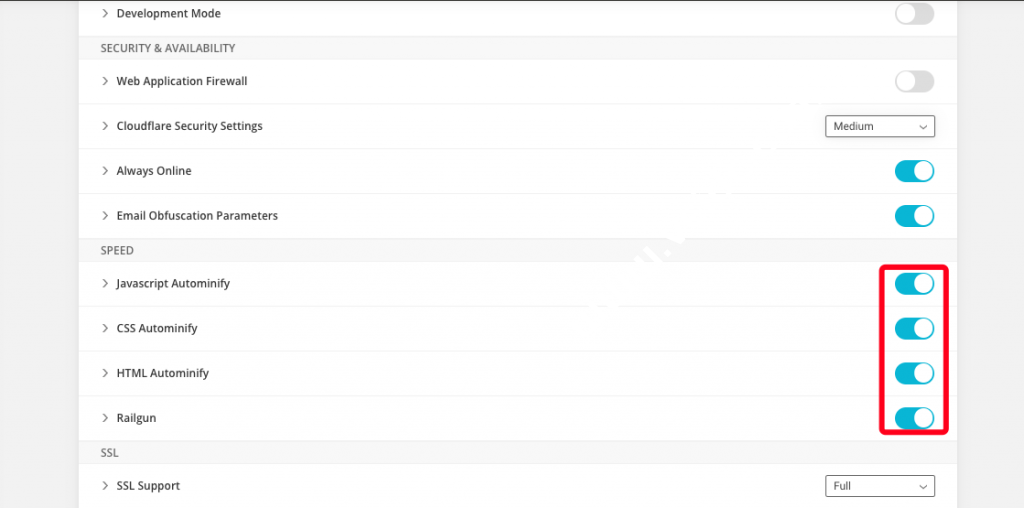
Task: Disable the HTML Autominify switch
Action: click(914, 373)
